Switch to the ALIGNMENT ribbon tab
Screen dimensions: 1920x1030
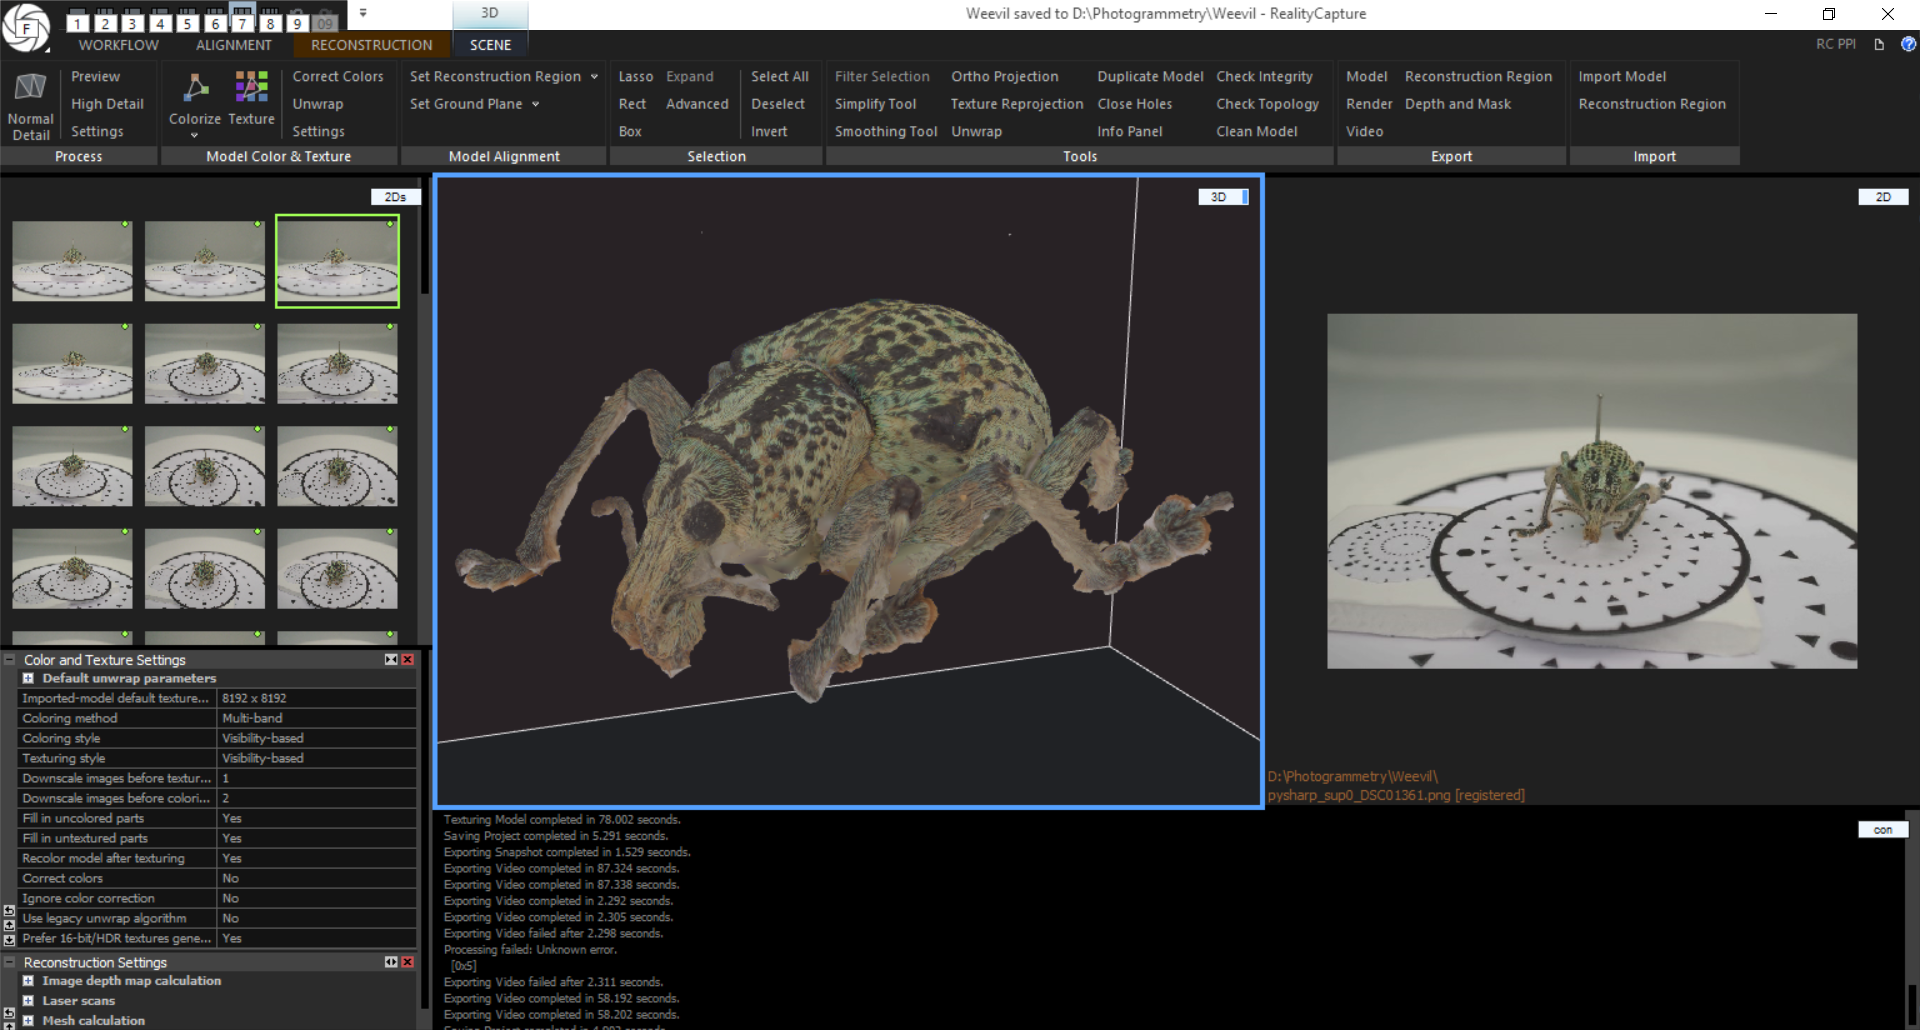coord(233,45)
